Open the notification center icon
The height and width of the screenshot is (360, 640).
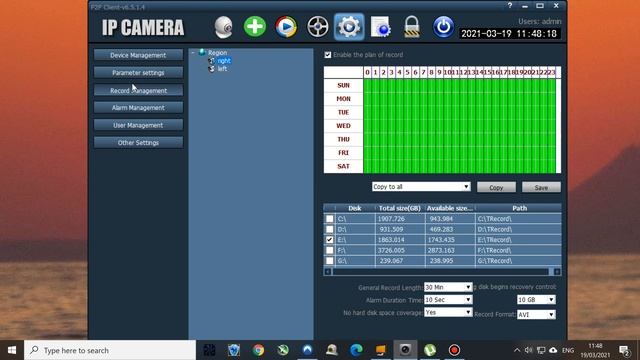point(624,350)
